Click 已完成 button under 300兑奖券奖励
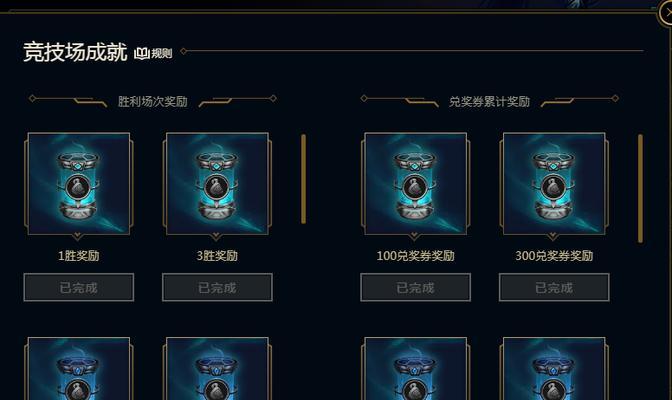The width and height of the screenshot is (672, 400). click(x=554, y=287)
